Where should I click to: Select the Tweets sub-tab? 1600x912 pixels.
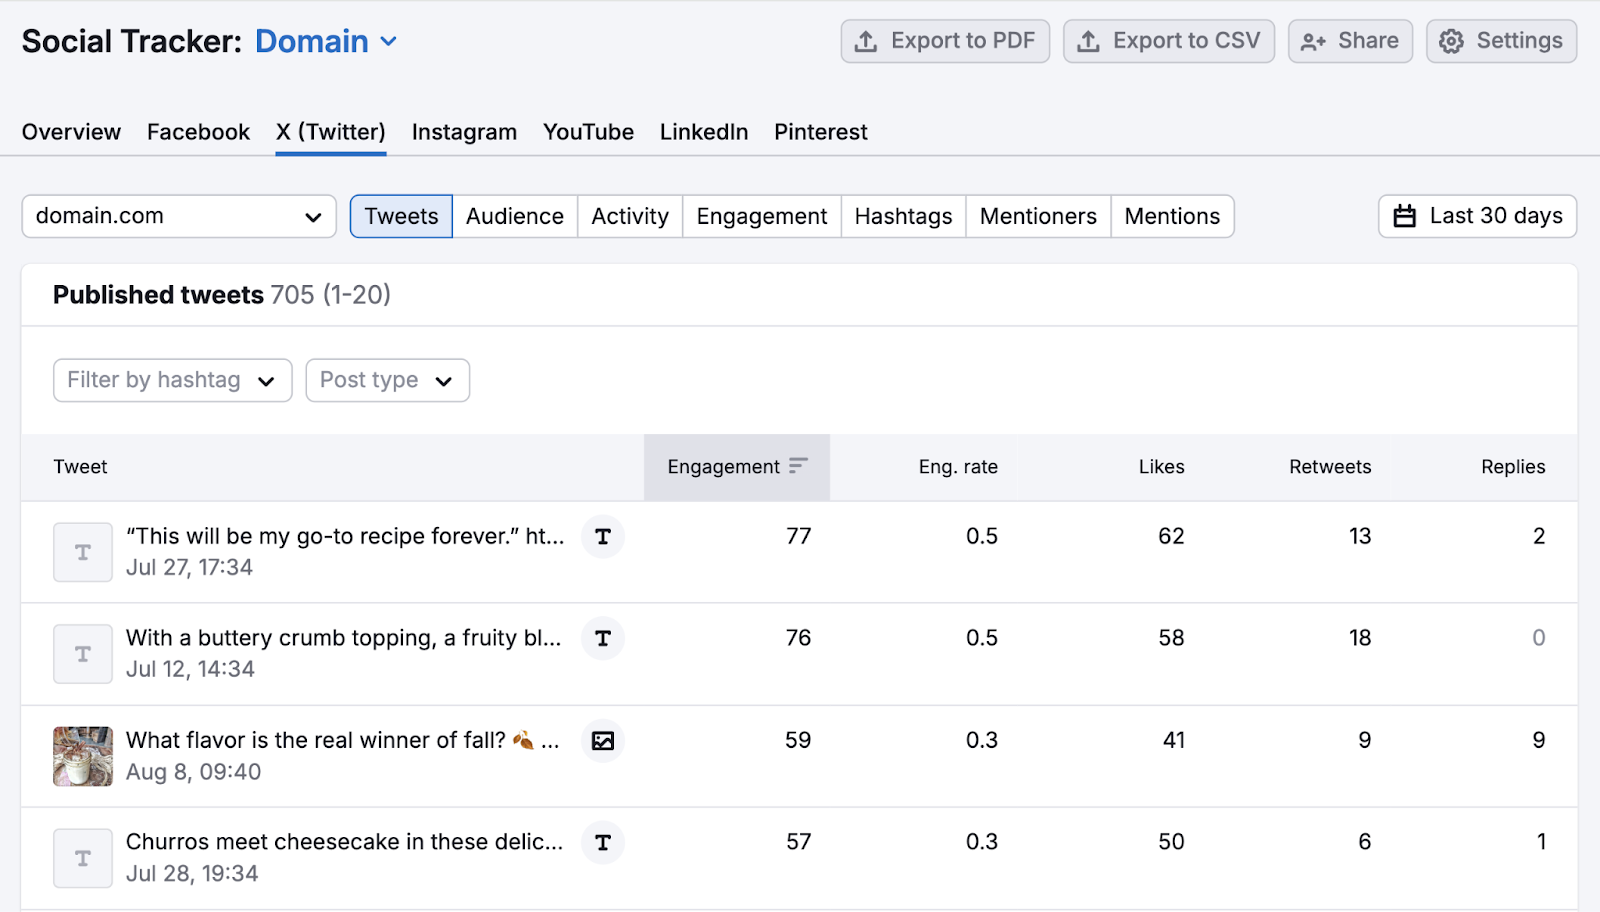tap(401, 216)
